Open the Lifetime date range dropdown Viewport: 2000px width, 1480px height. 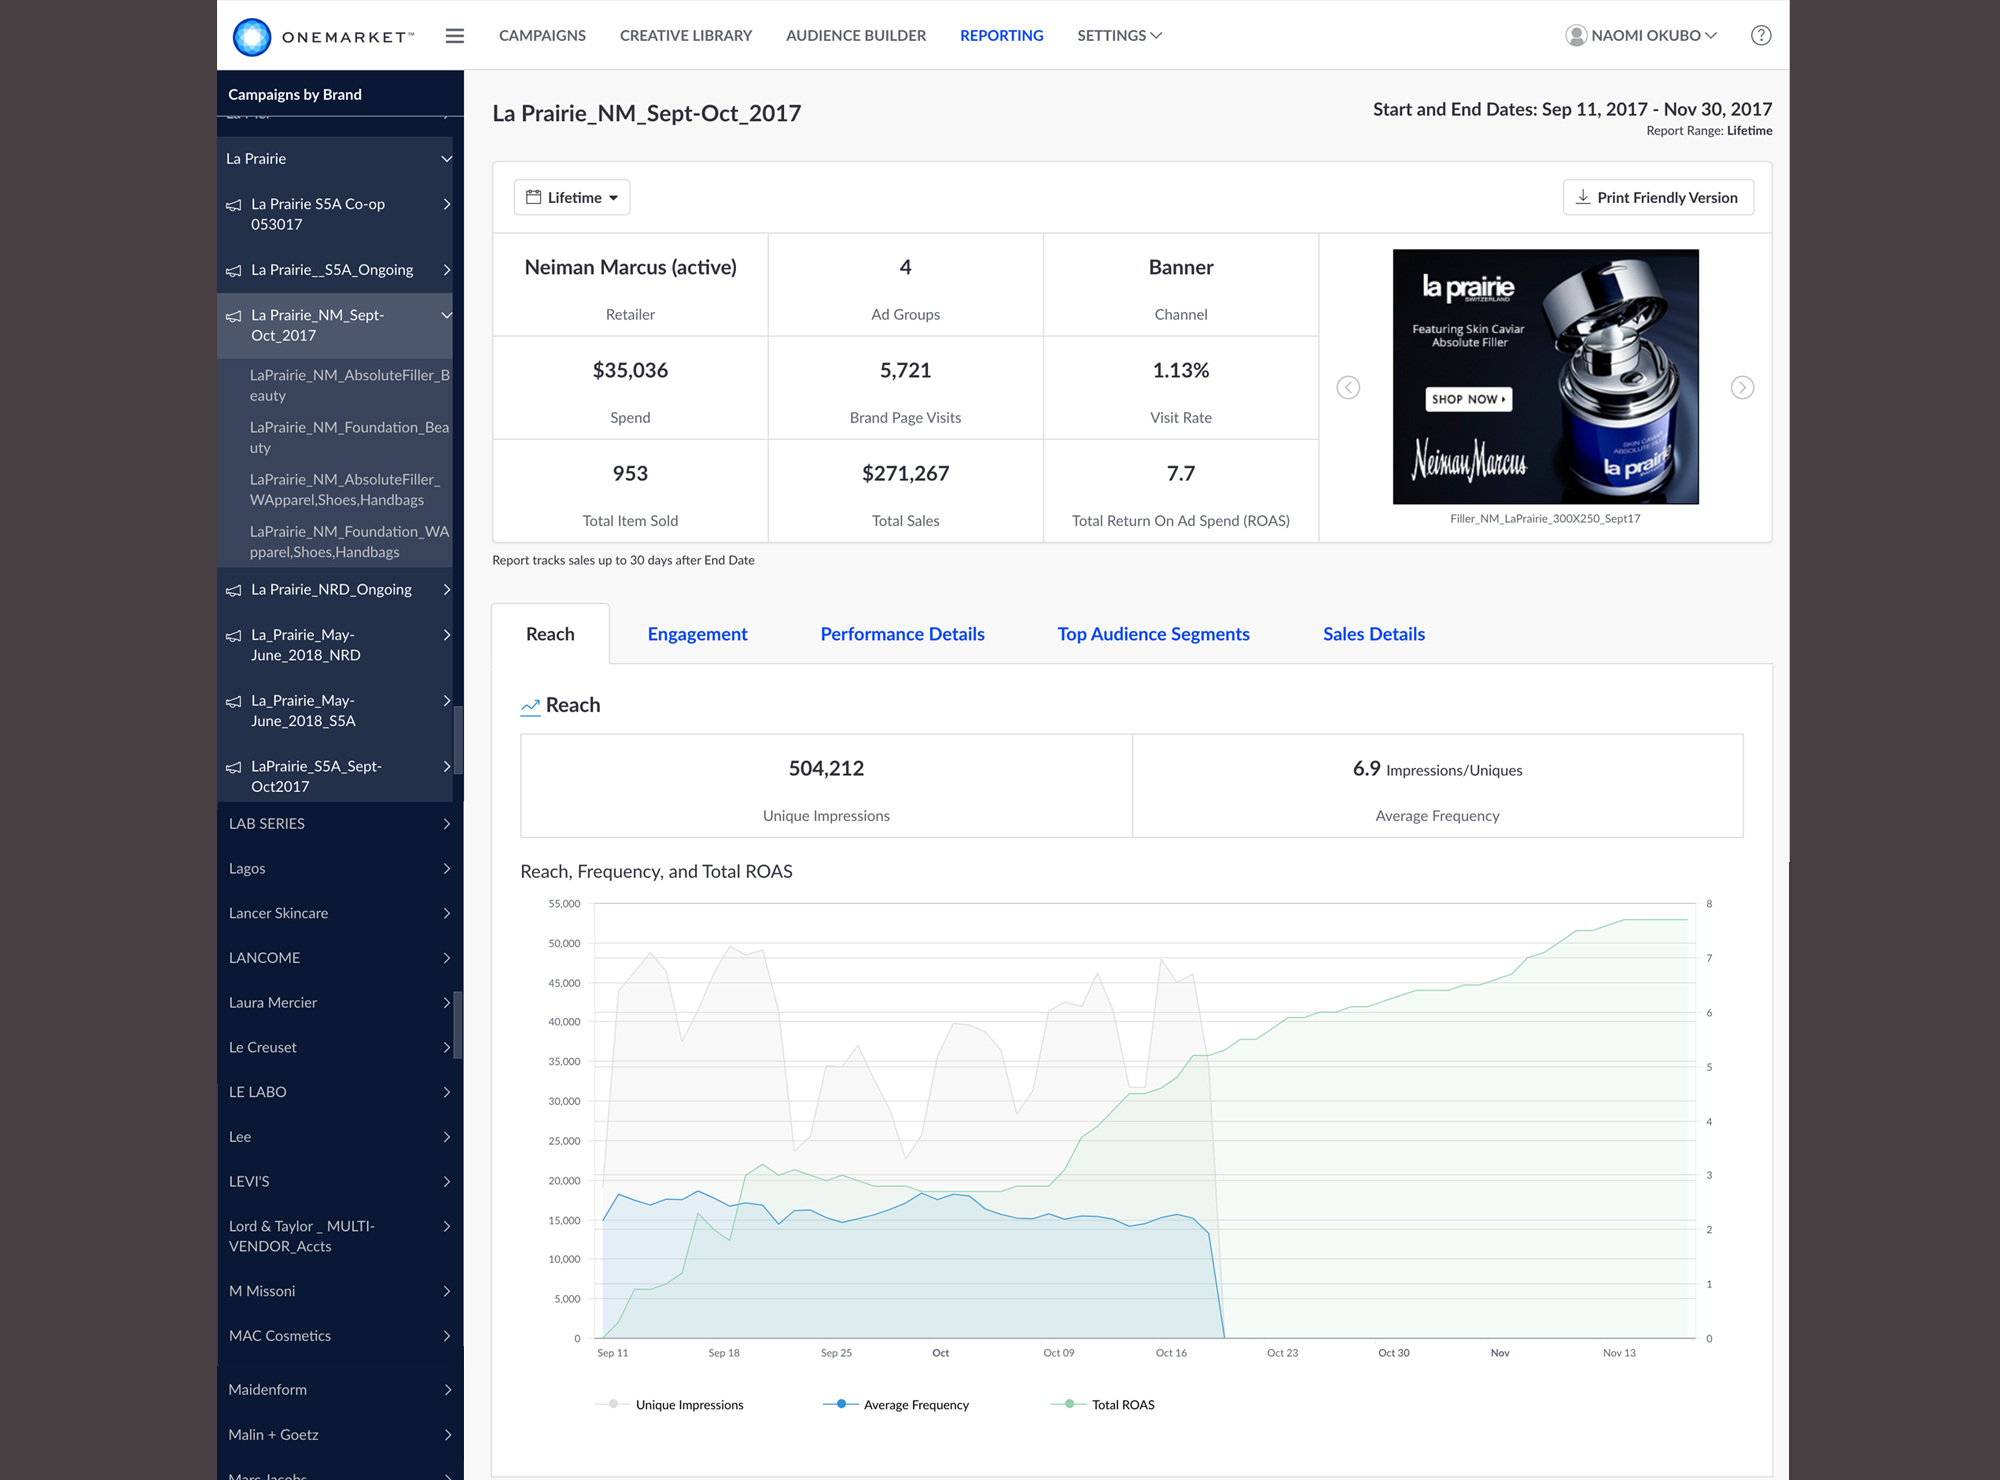(x=572, y=197)
